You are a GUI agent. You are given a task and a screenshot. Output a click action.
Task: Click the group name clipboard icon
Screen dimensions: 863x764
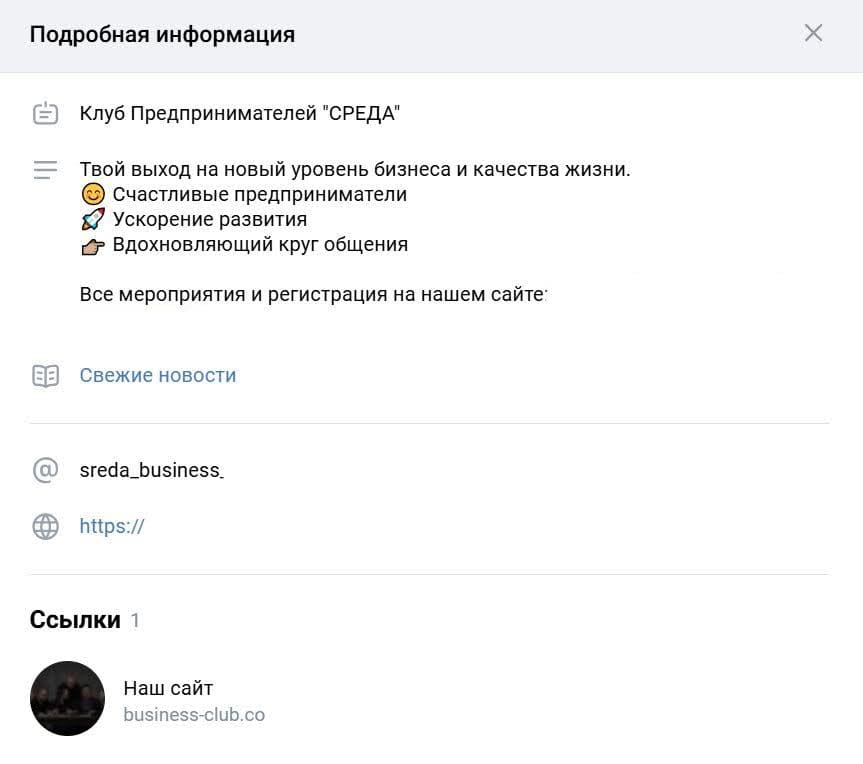coord(45,113)
